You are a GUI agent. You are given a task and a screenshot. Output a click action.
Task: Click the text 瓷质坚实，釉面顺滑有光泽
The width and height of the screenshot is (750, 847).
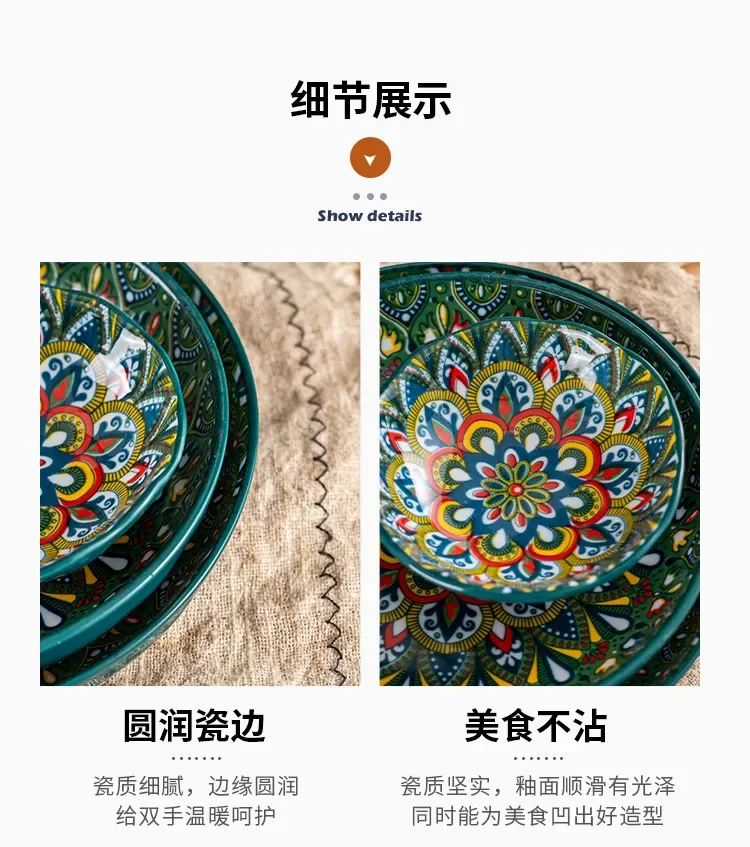[538, 786]
